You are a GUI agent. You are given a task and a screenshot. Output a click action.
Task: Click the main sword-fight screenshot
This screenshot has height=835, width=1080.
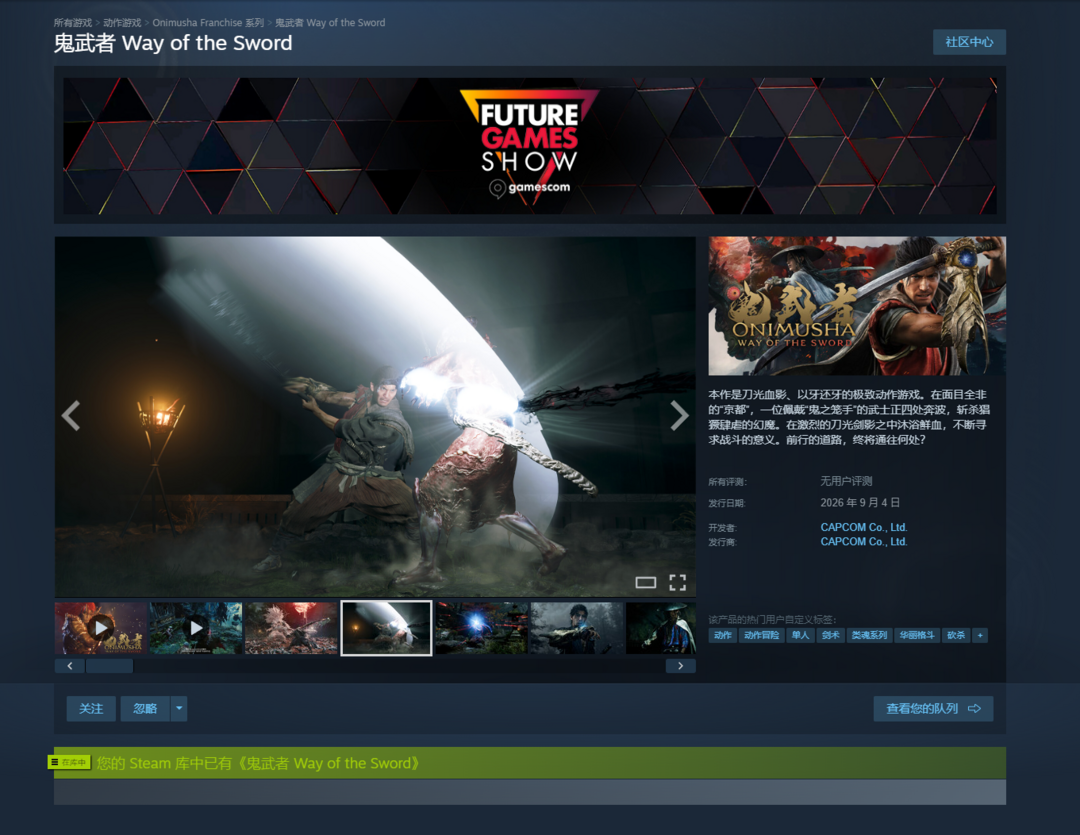375,416
